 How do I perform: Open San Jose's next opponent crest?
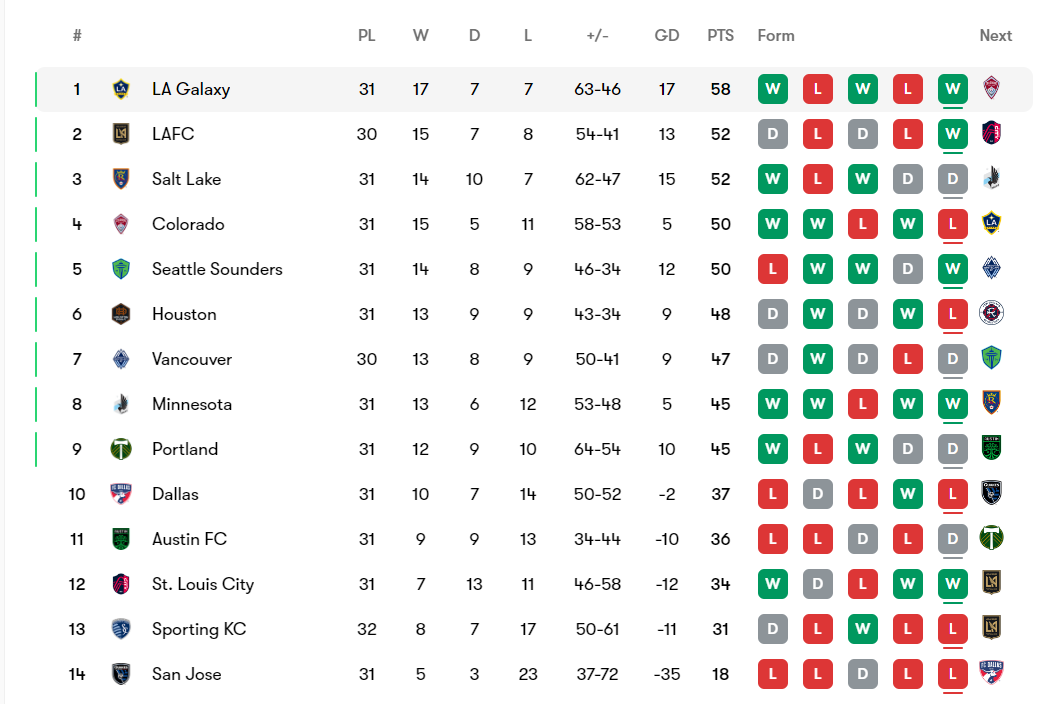point(991,674)
